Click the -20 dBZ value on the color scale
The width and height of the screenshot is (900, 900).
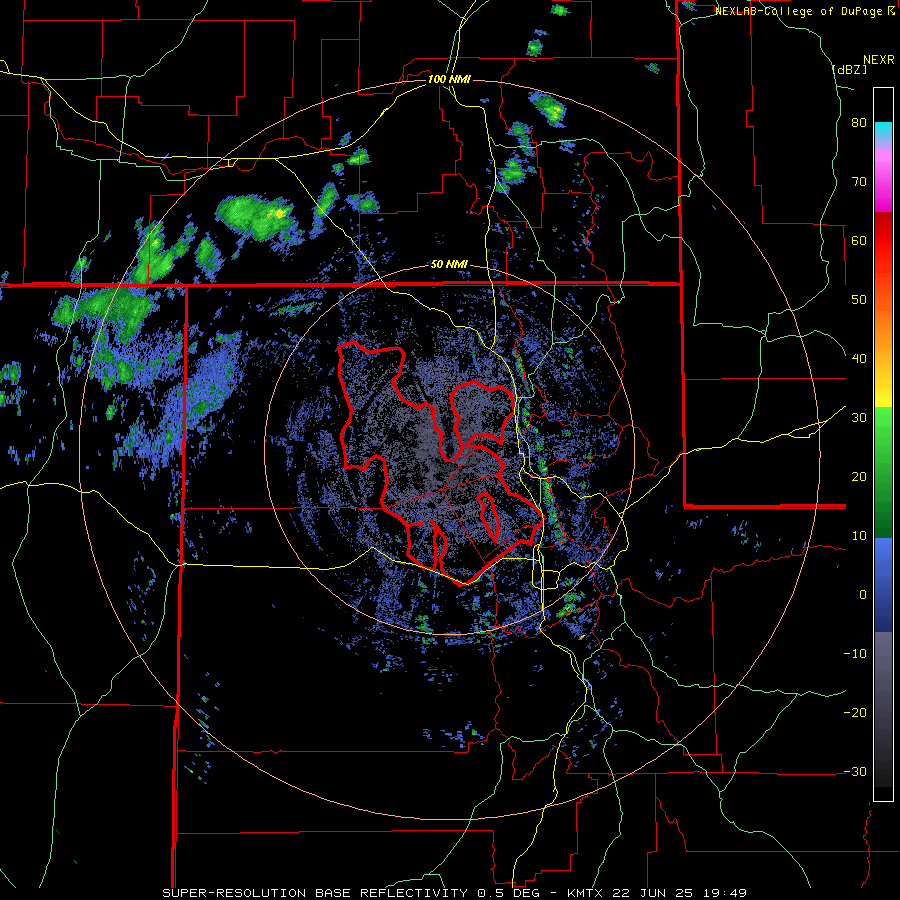coord(855,713)
